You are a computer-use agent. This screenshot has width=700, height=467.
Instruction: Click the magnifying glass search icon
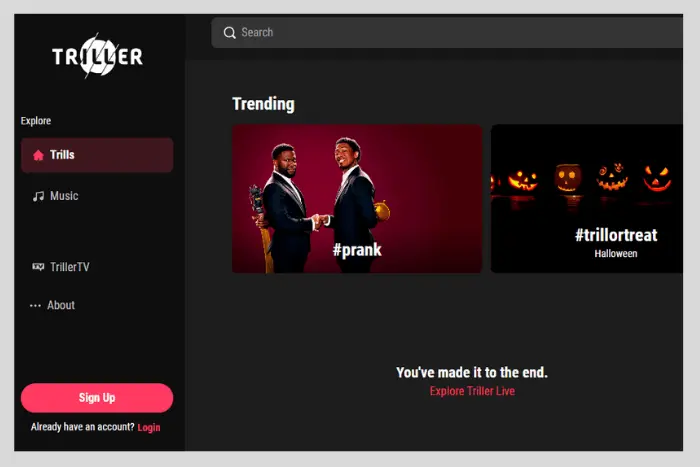229,33
